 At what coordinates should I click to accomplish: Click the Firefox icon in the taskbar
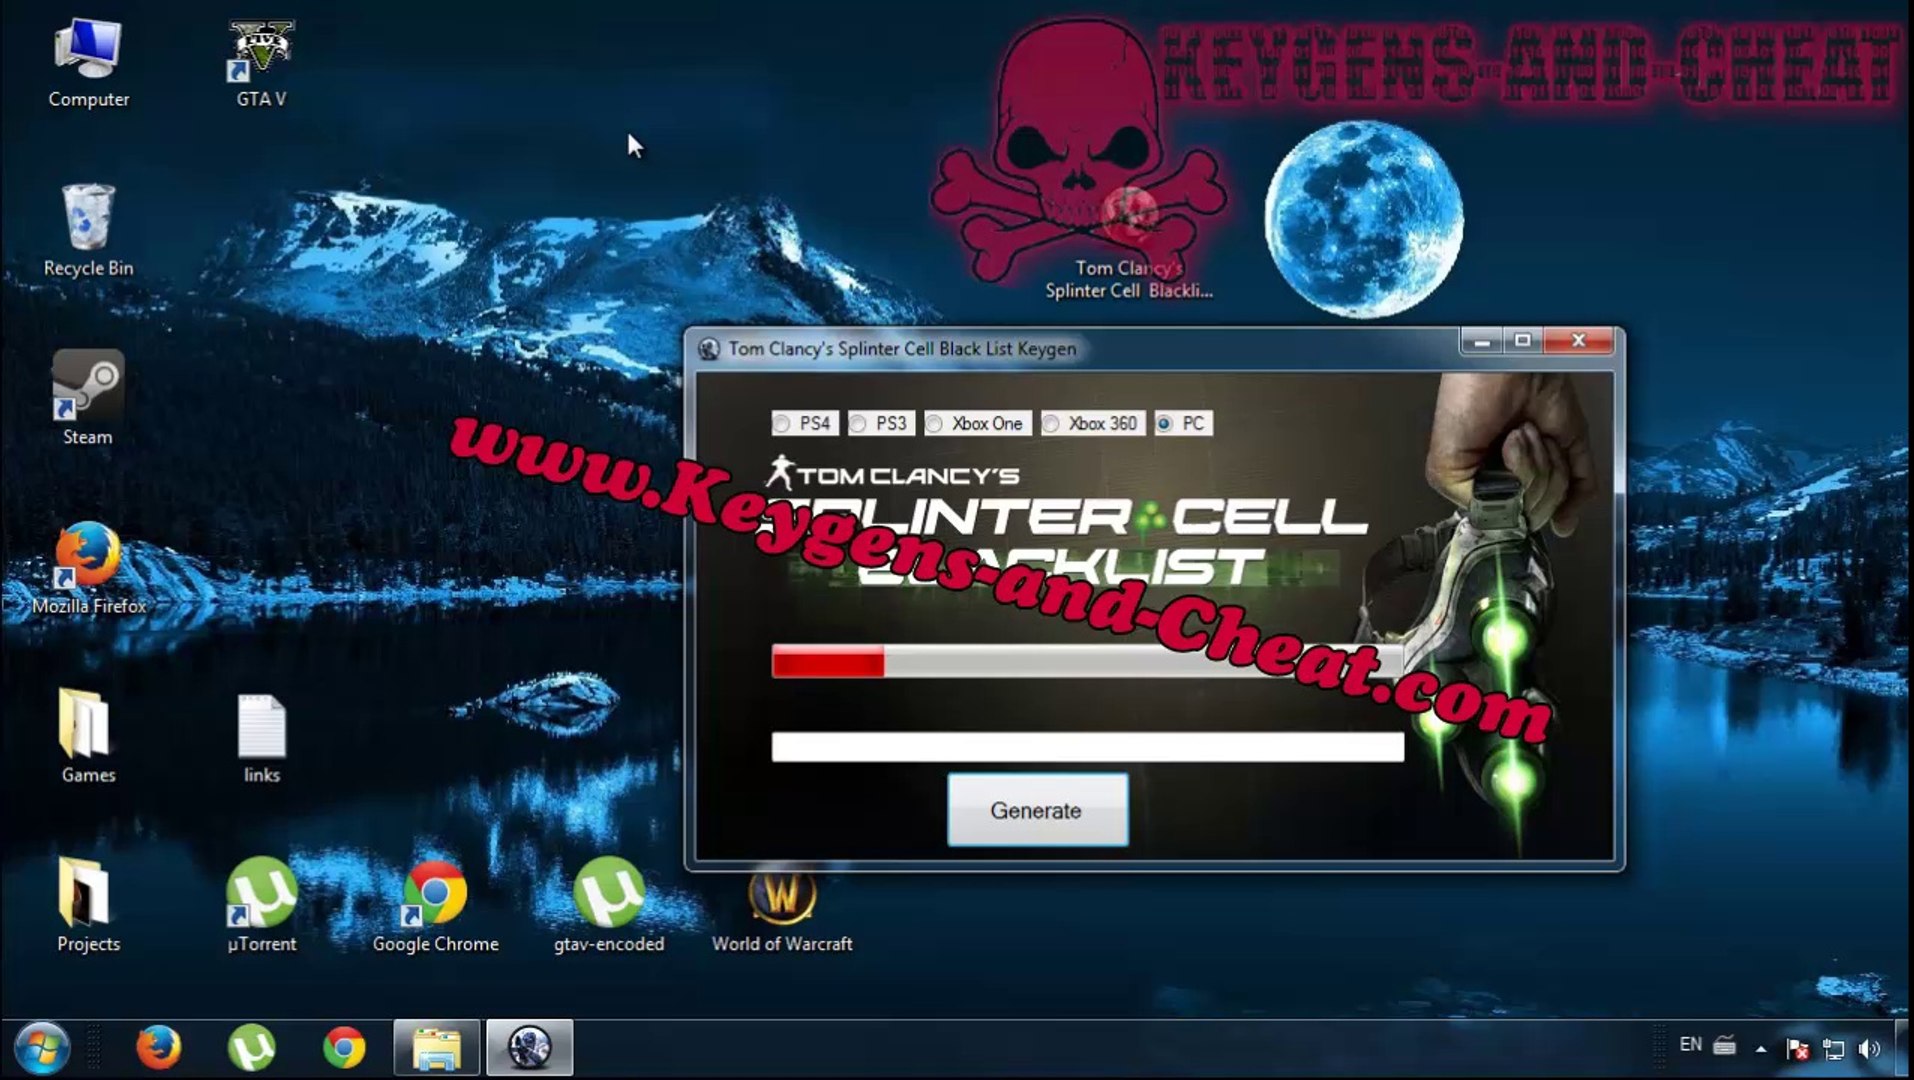[158, 1048]
